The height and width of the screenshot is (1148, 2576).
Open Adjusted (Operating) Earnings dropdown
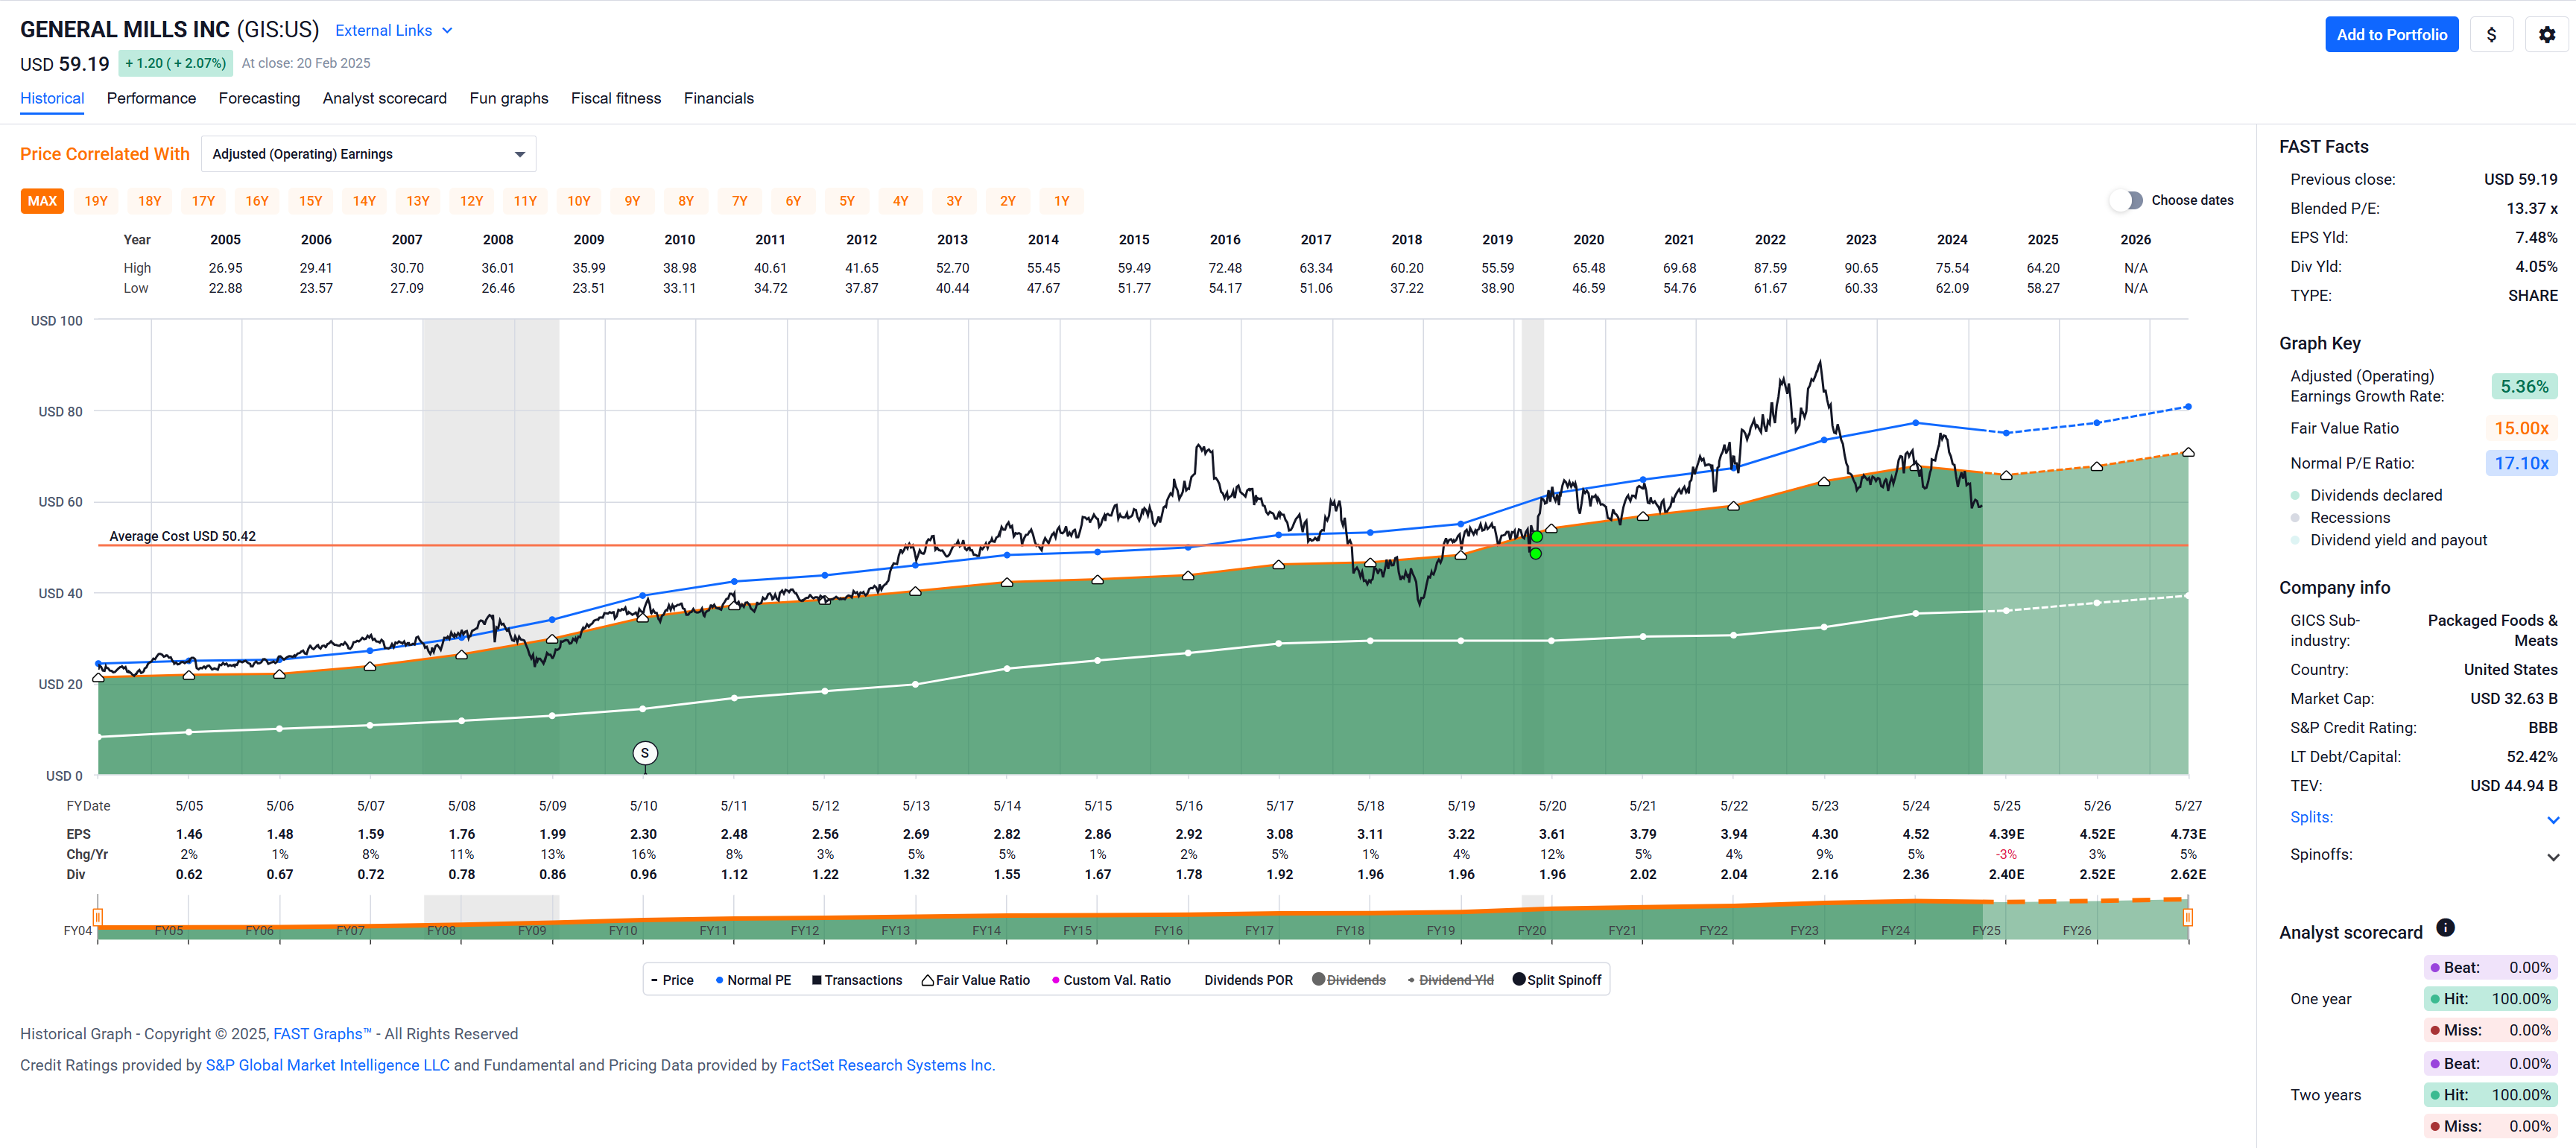click(x=368, y=154)
